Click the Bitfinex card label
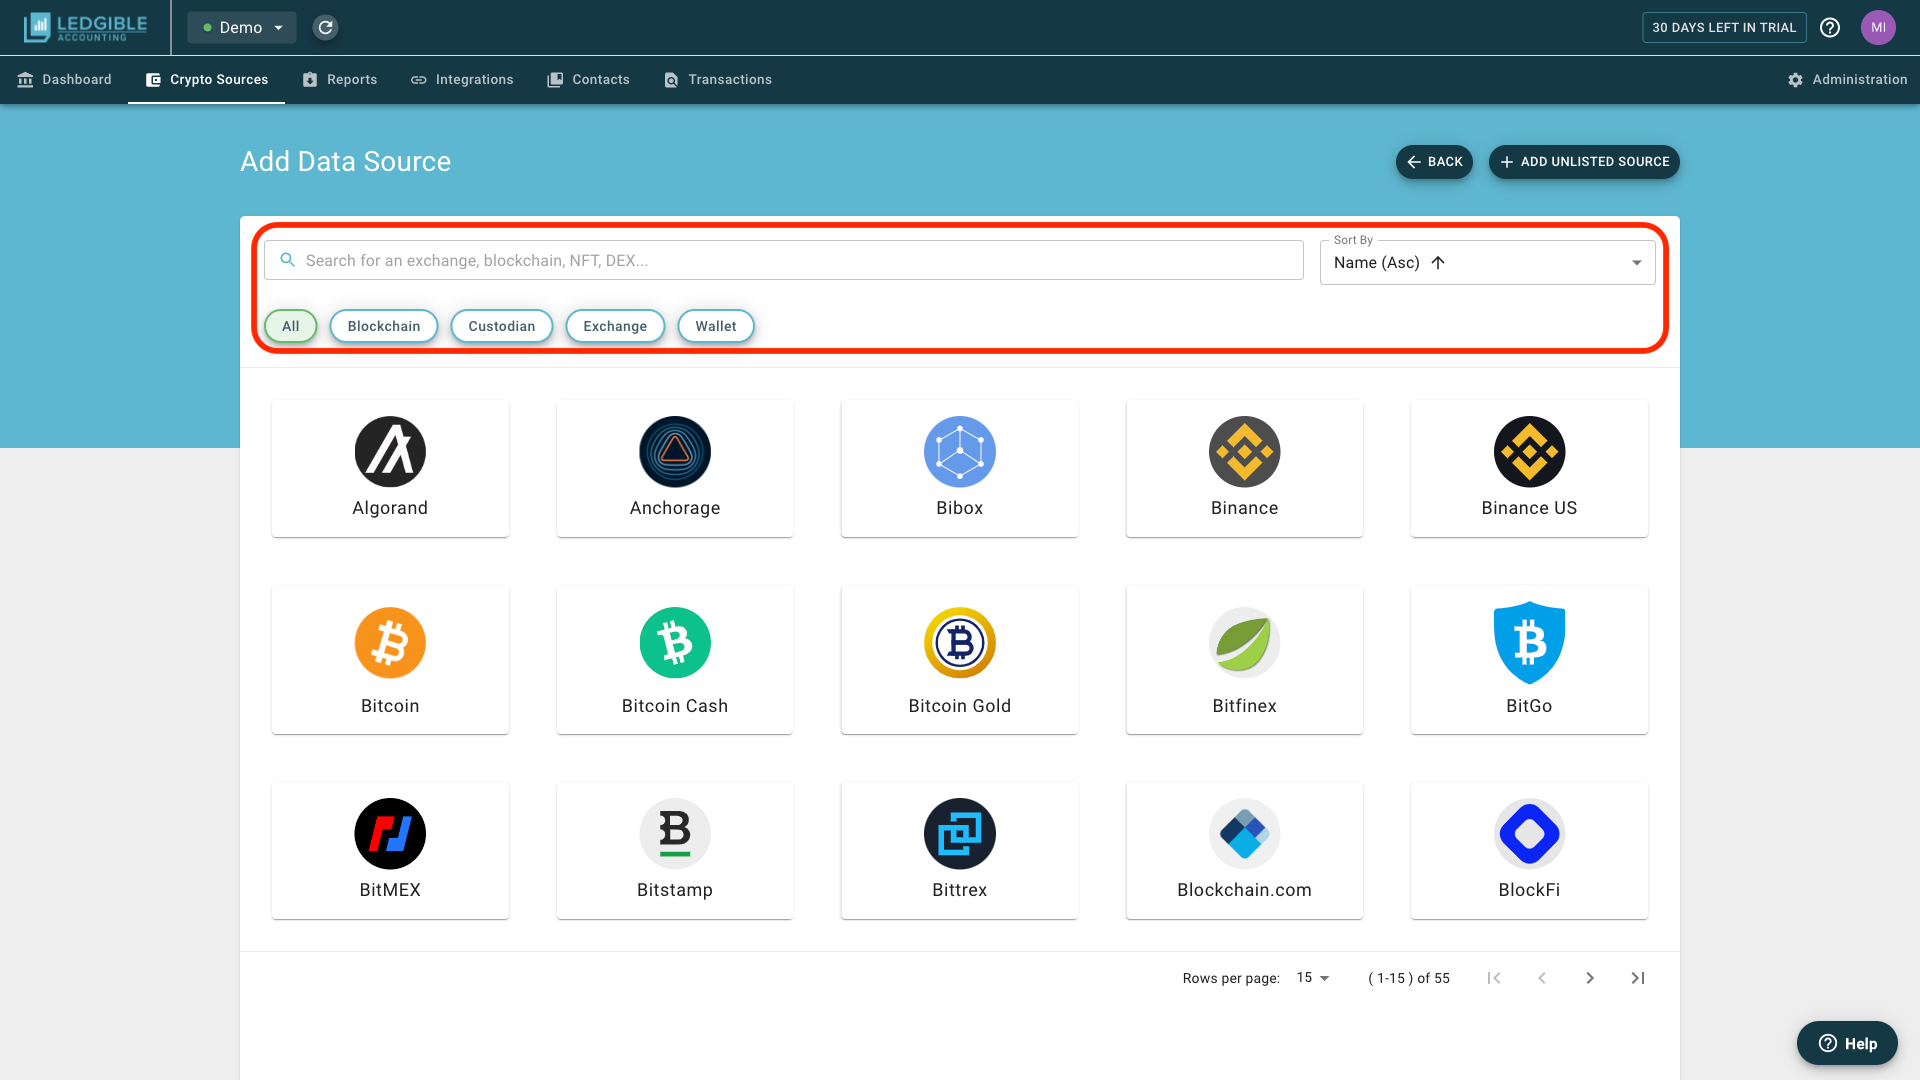 pyautogui.click(x=1245, y=706)
